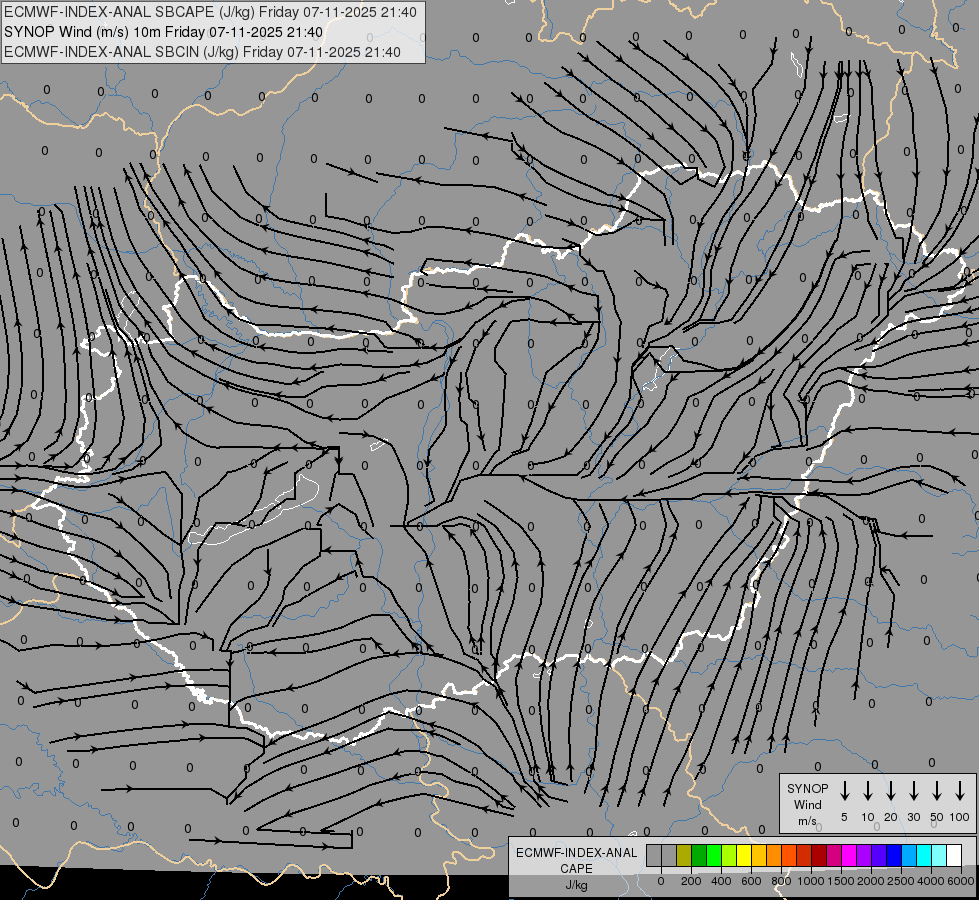The image size is (979, 900).
Task: Click the '400' value under the color bar
Action: [721, 881]
